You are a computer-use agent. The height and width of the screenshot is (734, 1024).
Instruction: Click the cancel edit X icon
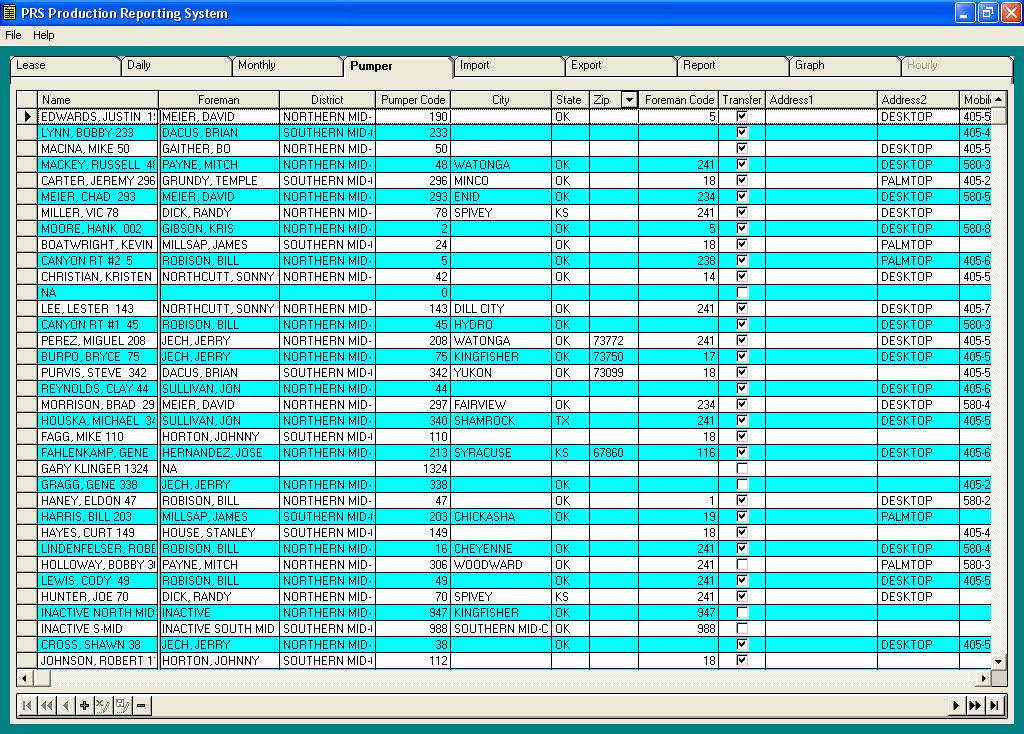103,705
